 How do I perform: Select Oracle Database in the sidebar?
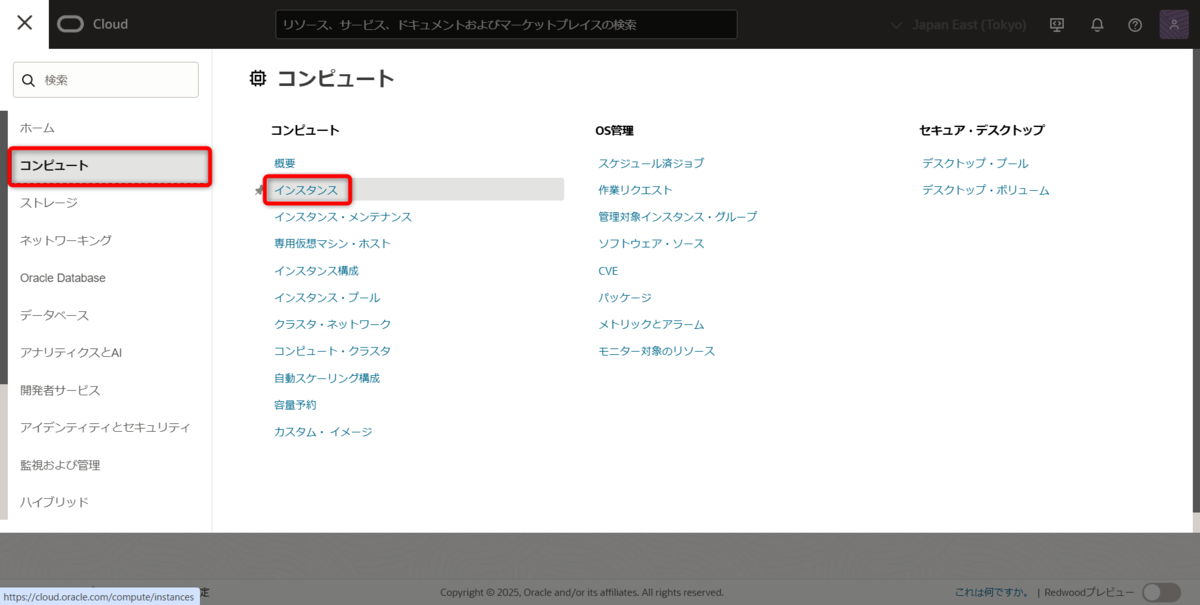(63, 278)
